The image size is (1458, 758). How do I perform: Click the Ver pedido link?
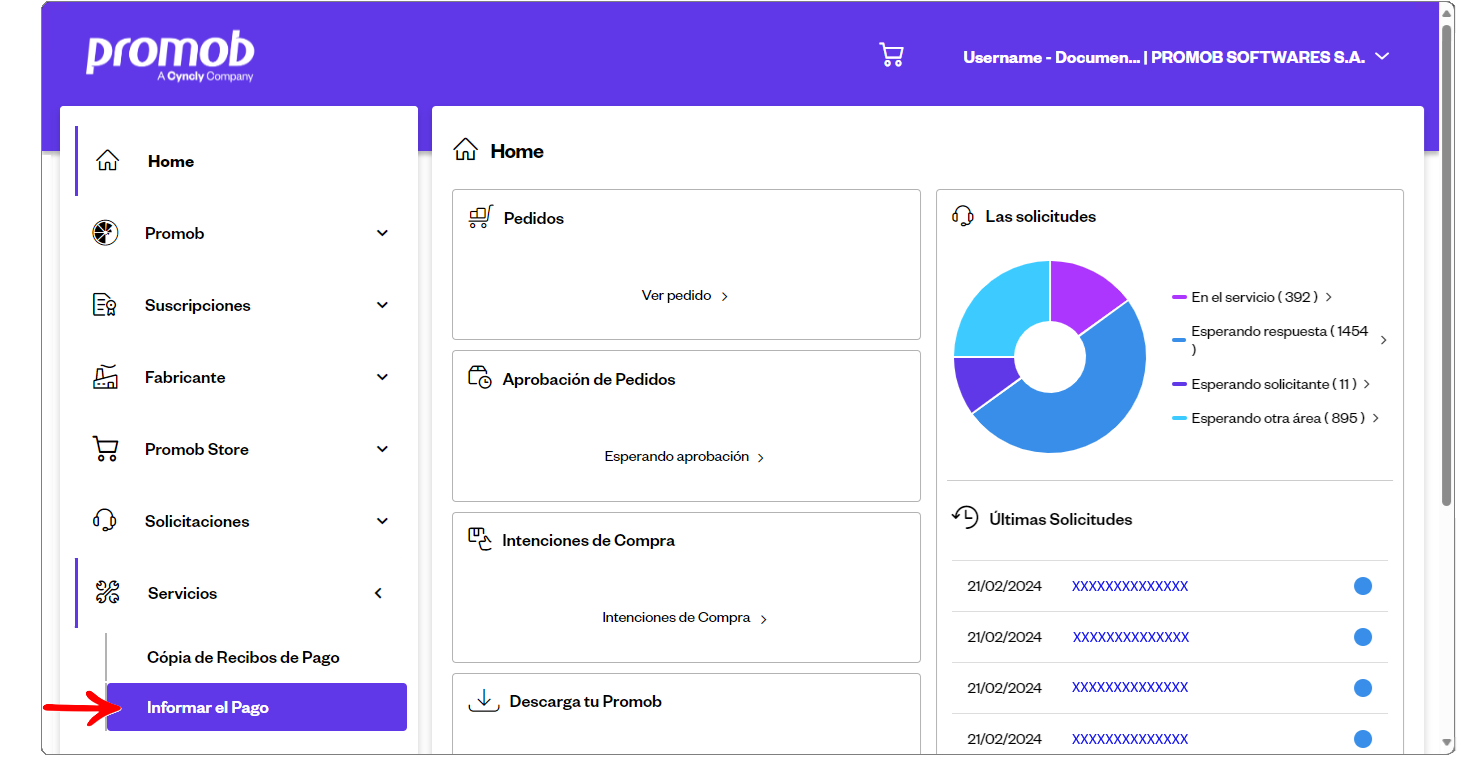tap(685, 296)
